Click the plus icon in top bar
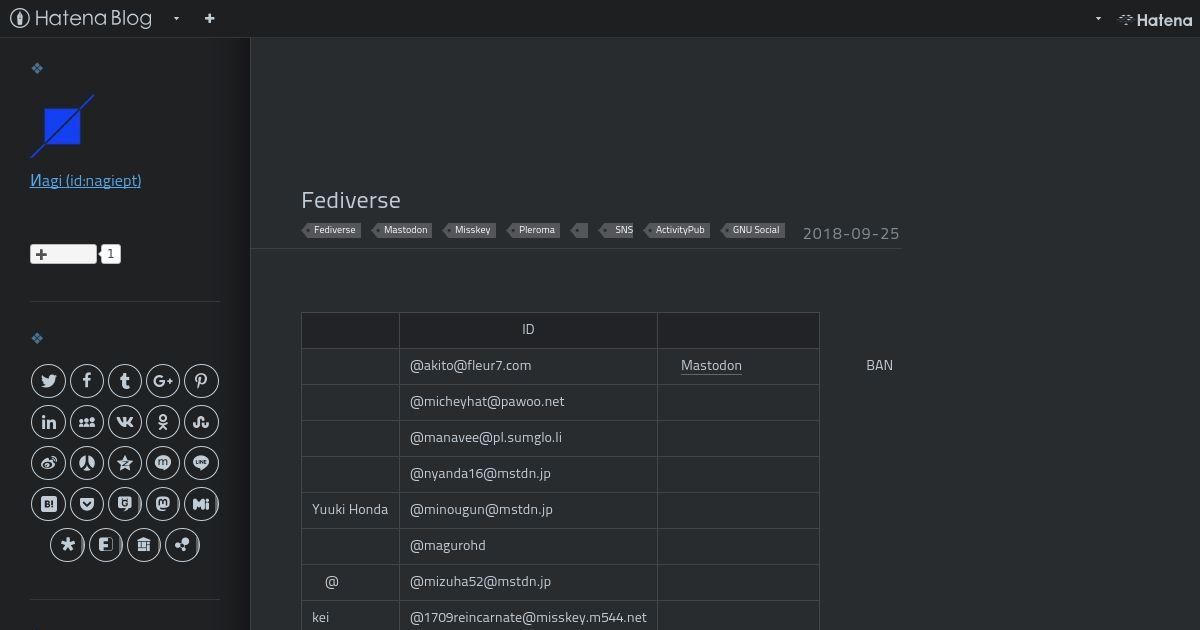The width and height of the screenshot is (1200, 630). tap(209, 18)
